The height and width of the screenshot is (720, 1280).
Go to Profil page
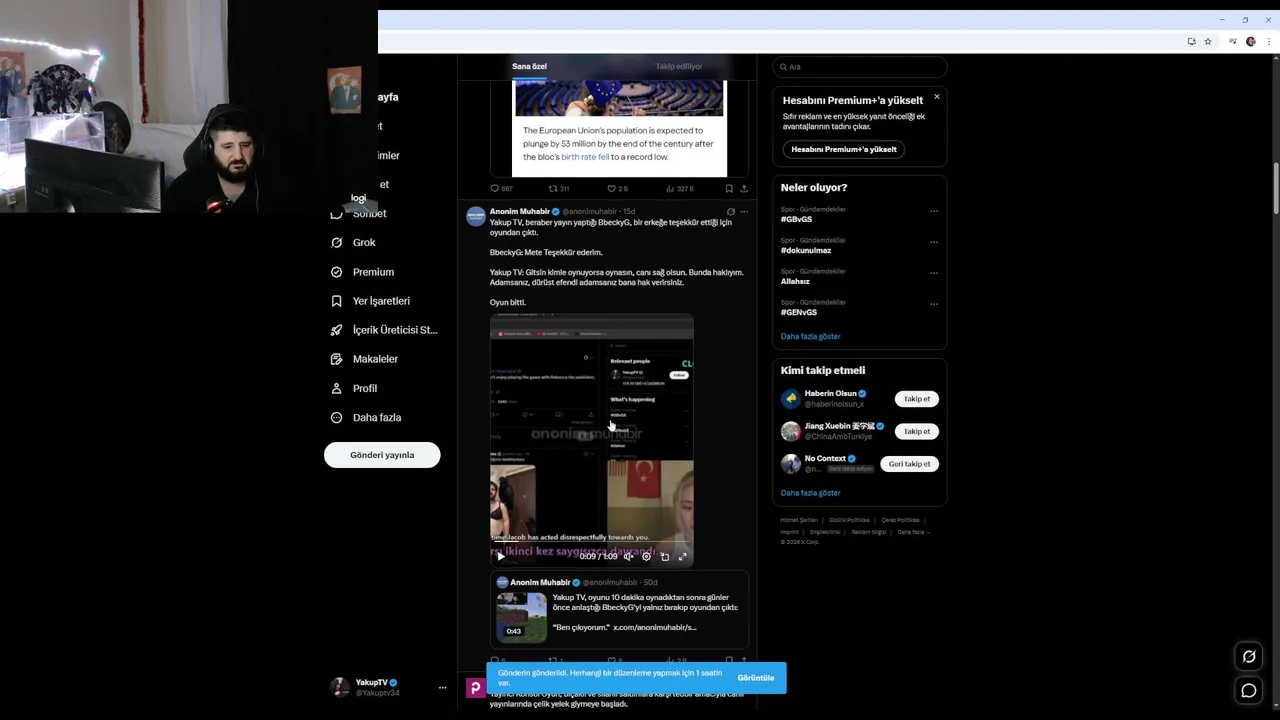(x=354, y=388)
